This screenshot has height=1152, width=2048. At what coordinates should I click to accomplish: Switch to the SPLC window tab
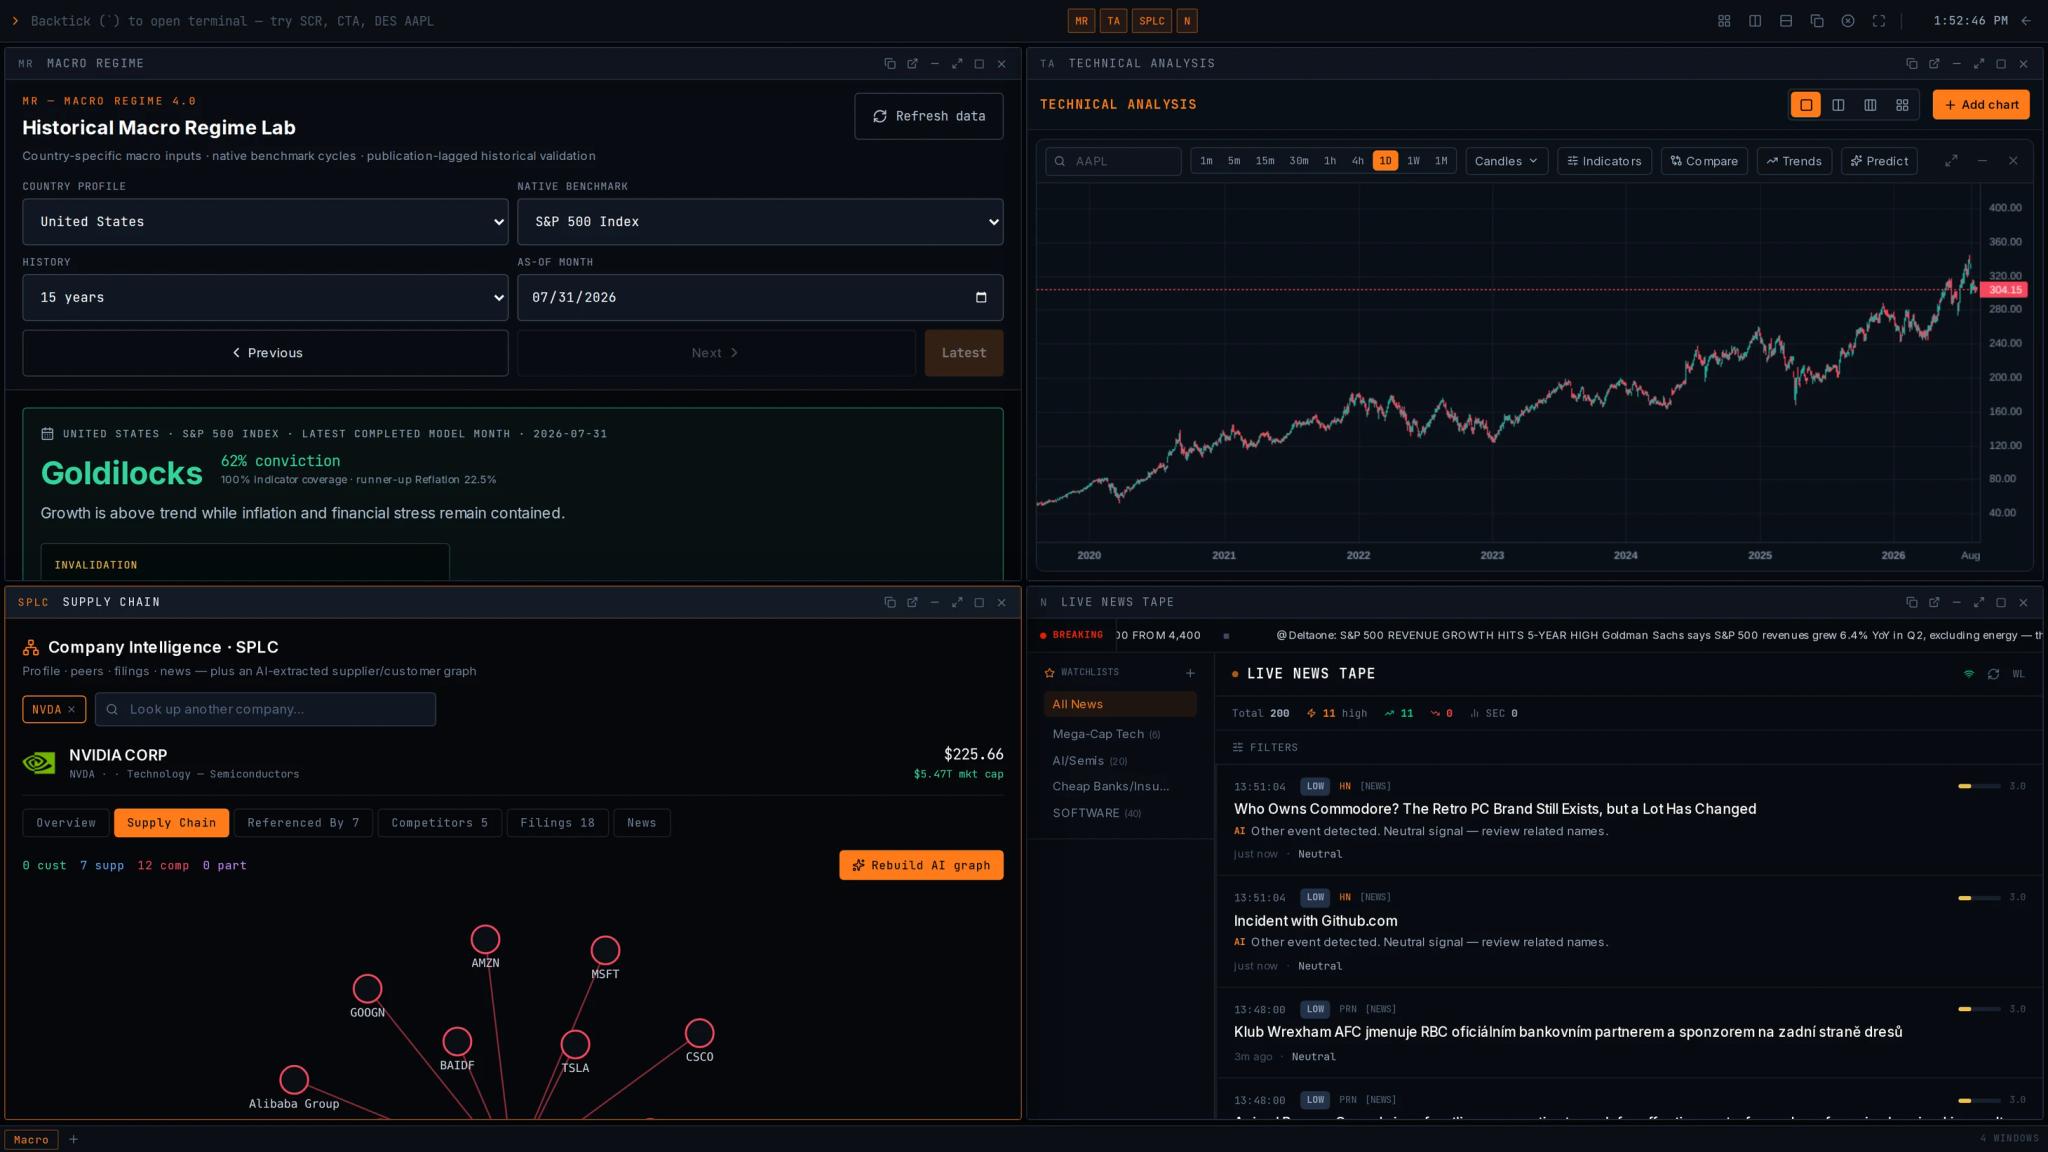coord(1151,21)
